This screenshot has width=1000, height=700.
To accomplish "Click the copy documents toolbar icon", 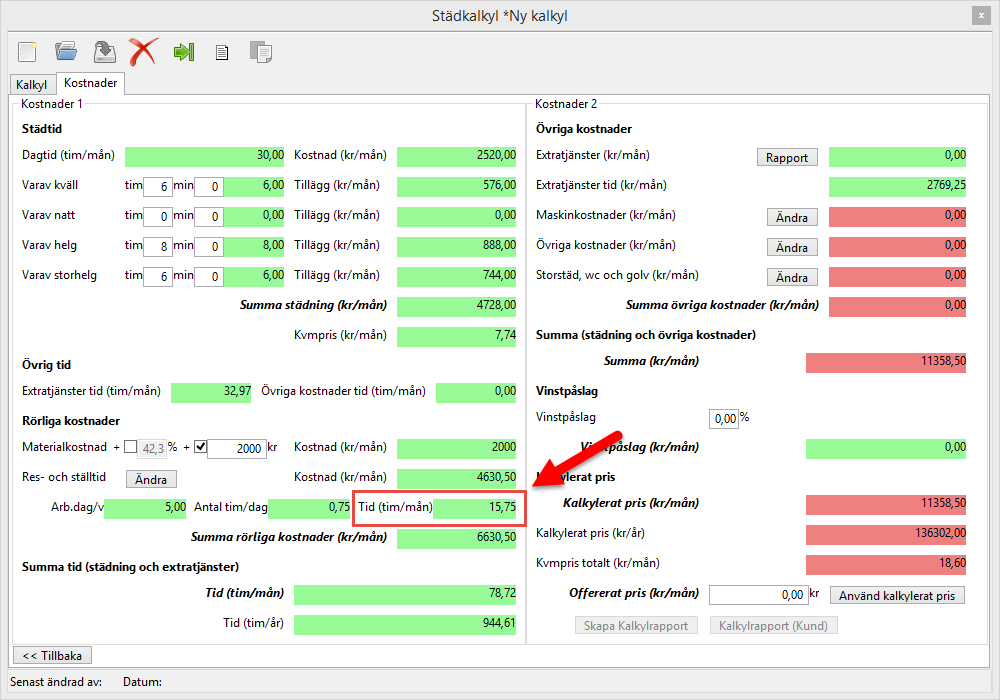I will (260, 52).
